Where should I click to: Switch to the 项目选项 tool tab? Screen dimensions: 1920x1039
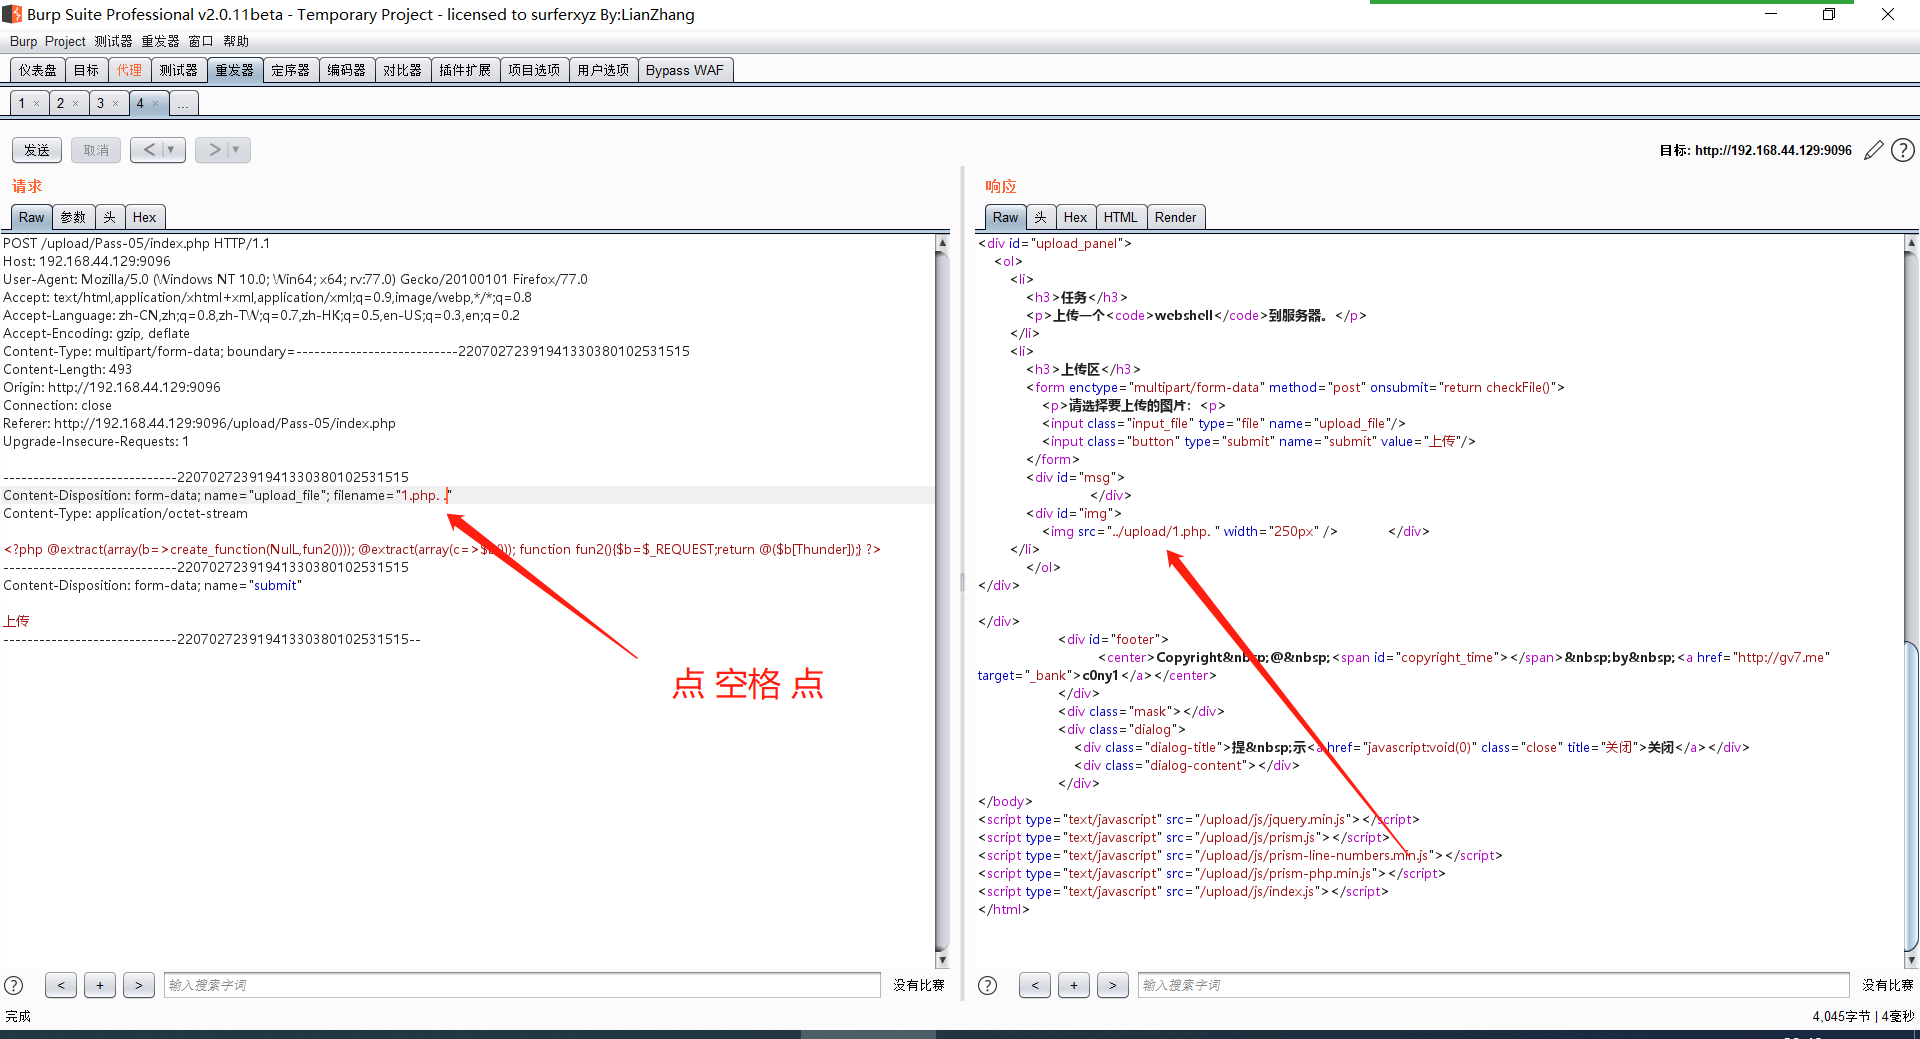coord(534,70)
